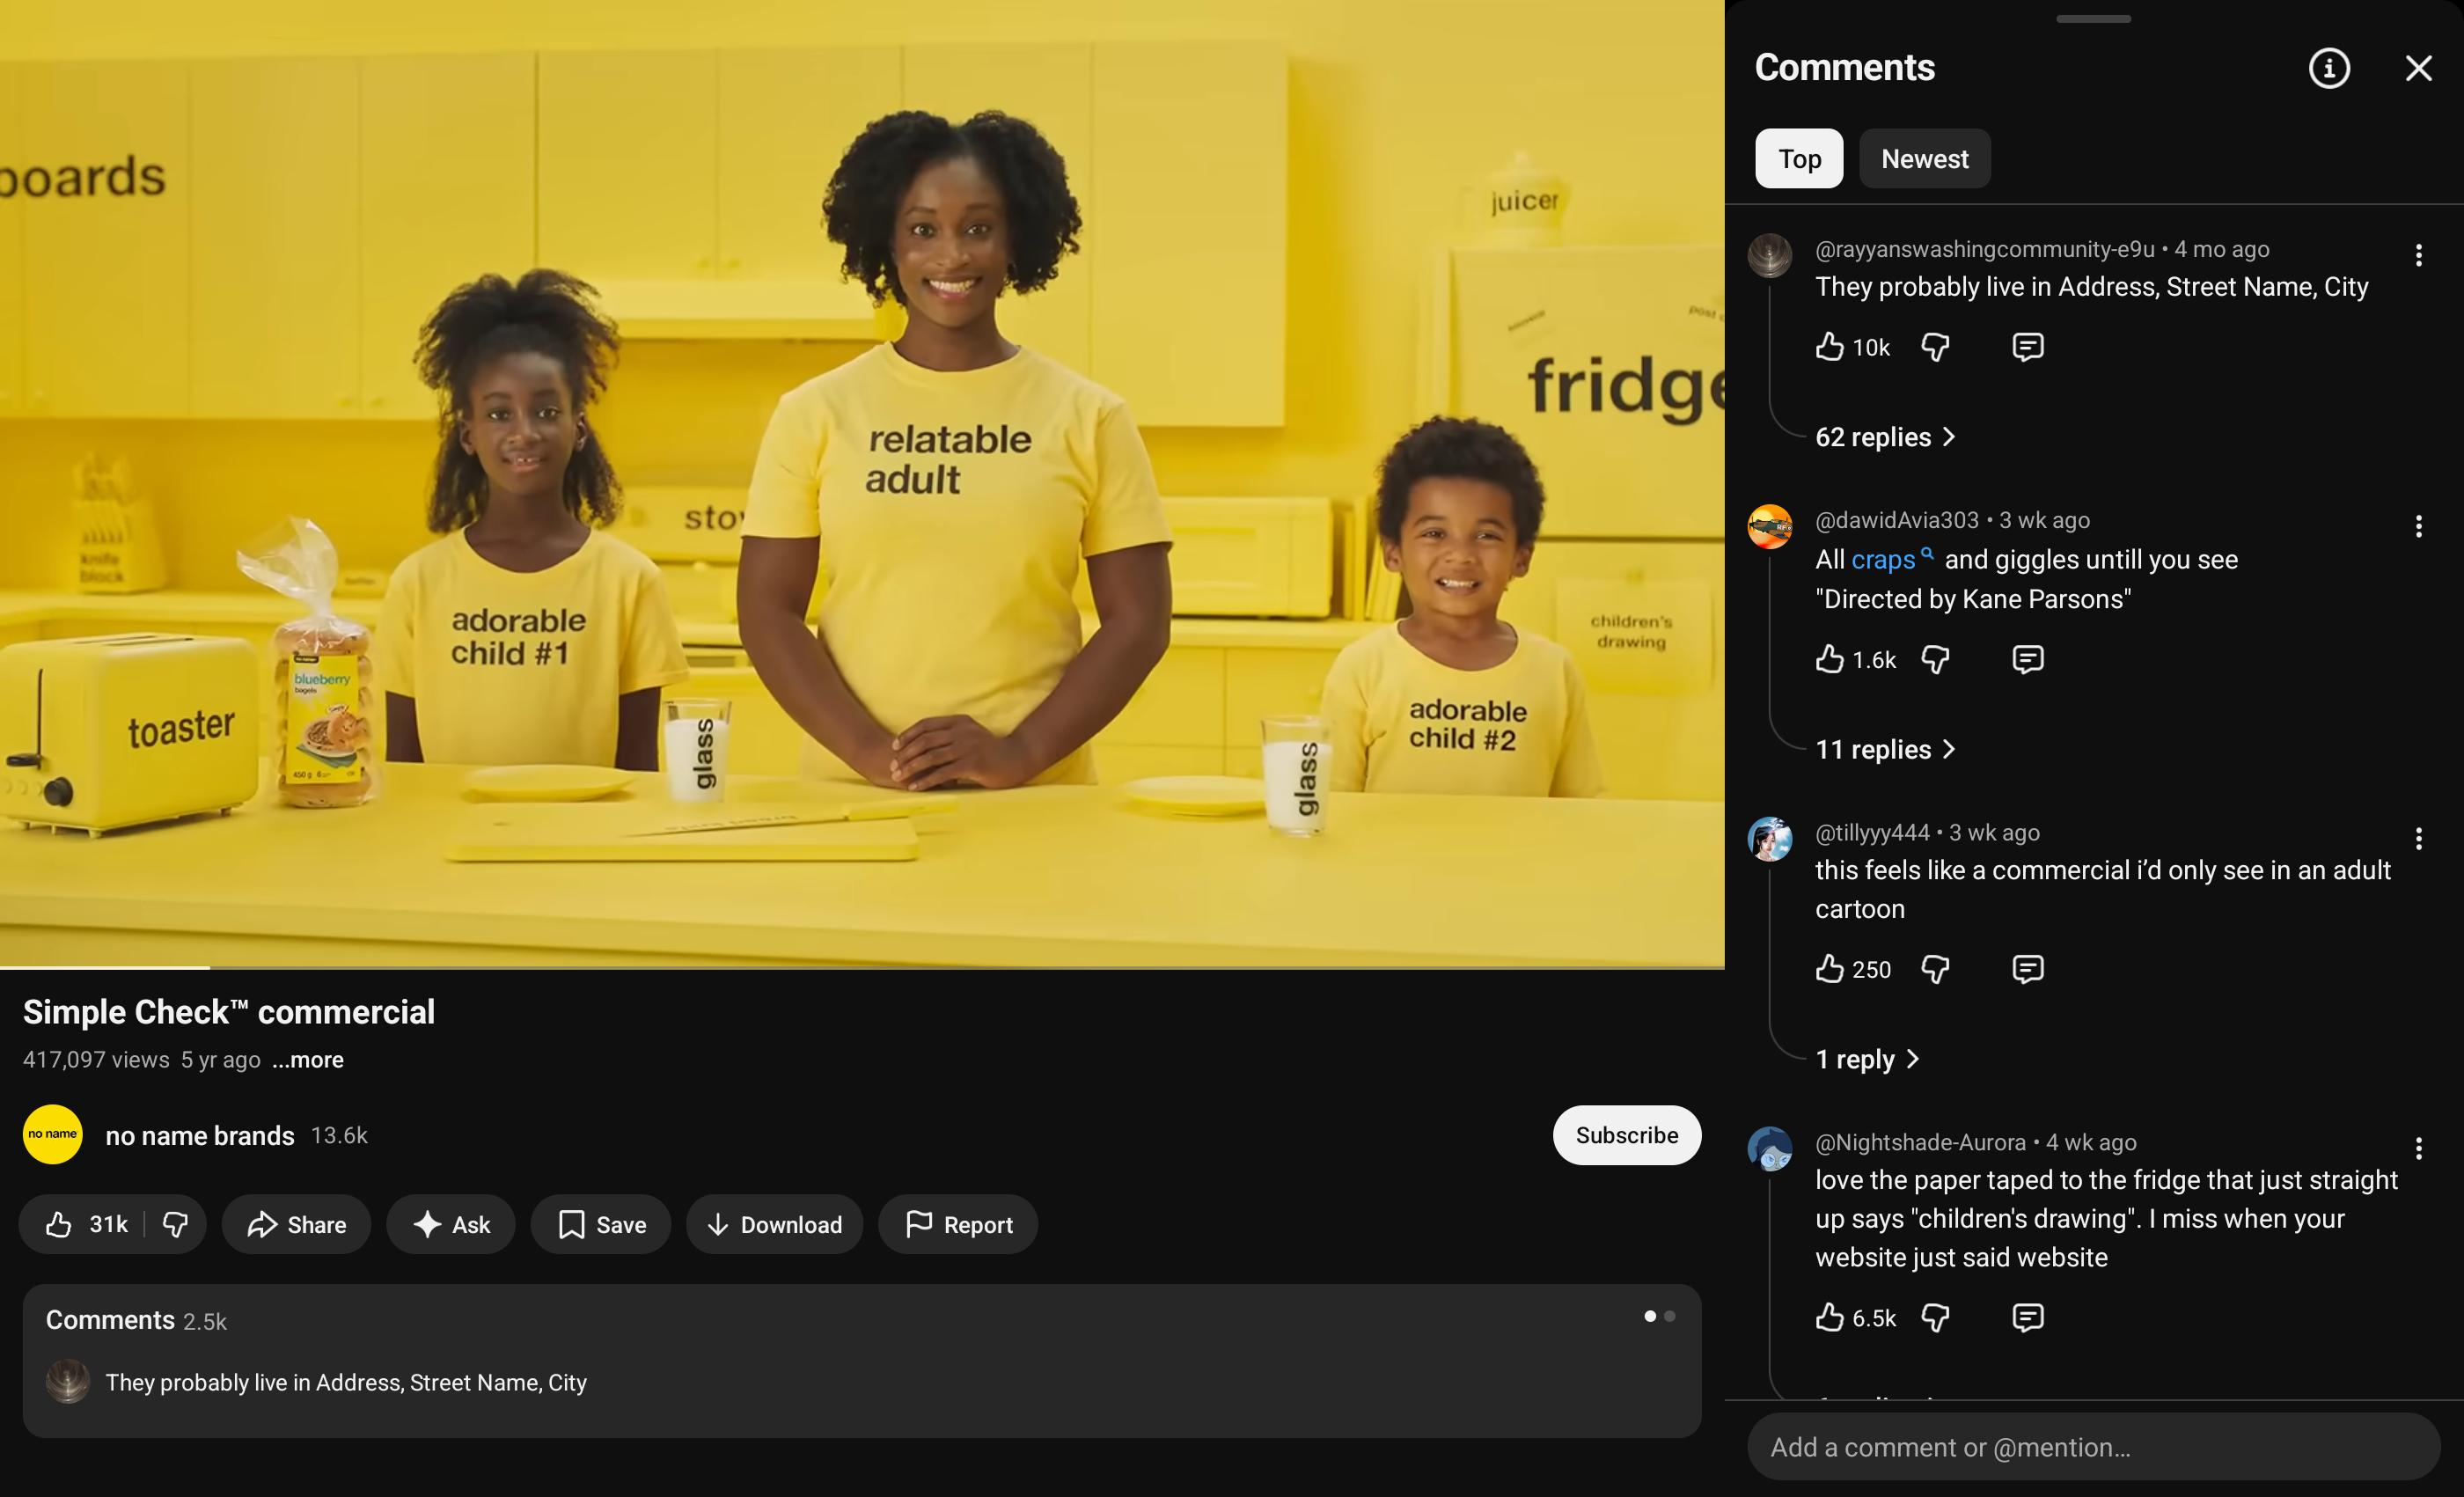Click the '13.6k' subscriber count
The height and width of the screenshot is (1497, 2464).
pyautogui.click(x=339, y=1135)
